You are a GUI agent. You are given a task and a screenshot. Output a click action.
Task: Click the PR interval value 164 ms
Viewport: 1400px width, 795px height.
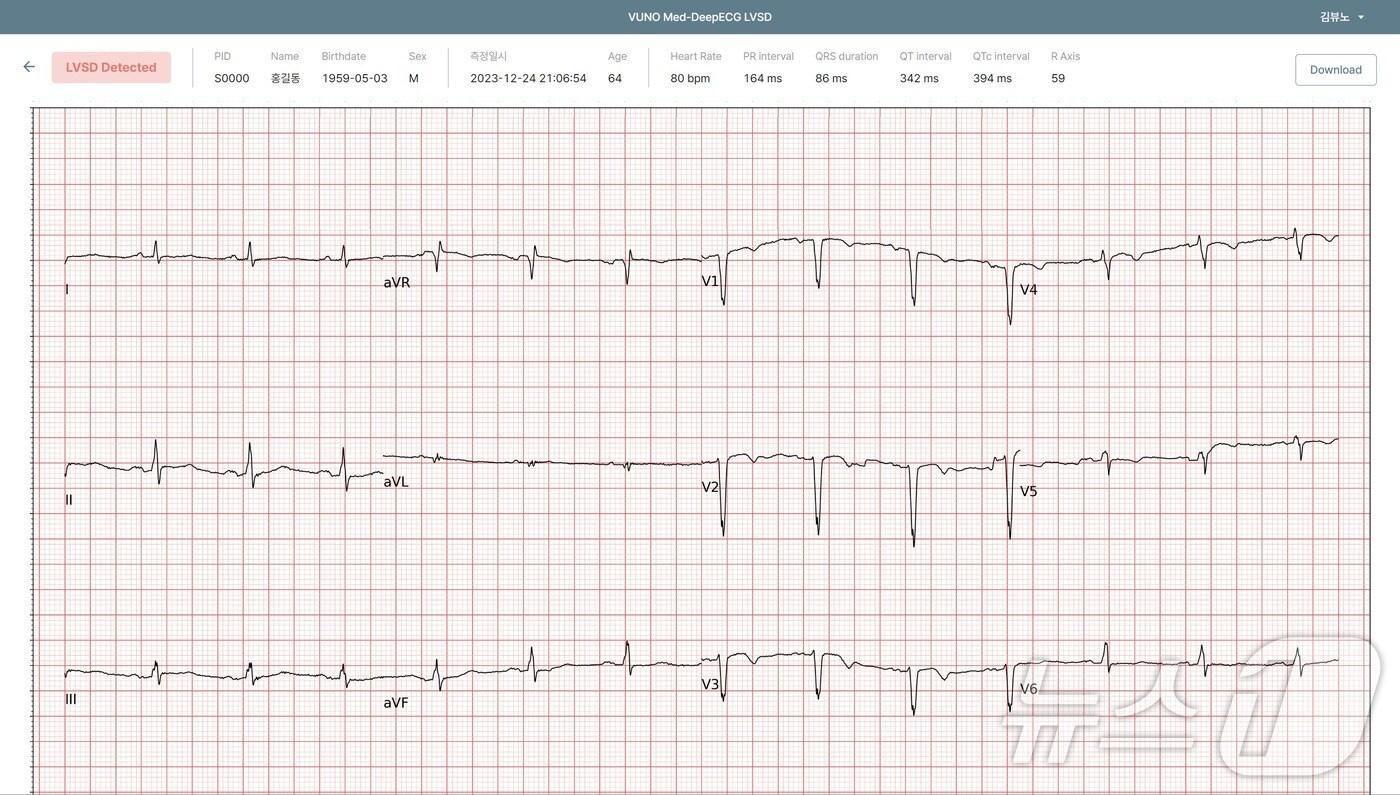pos(762,78)
